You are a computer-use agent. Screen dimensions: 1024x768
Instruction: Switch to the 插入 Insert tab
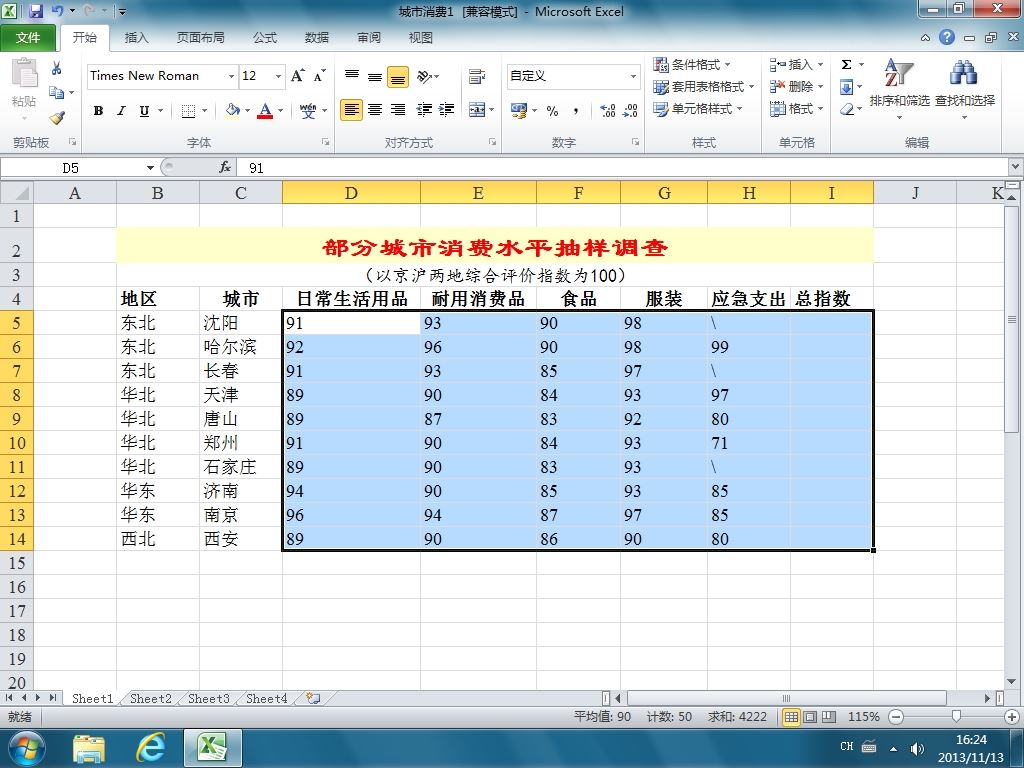tap(136, 37)
